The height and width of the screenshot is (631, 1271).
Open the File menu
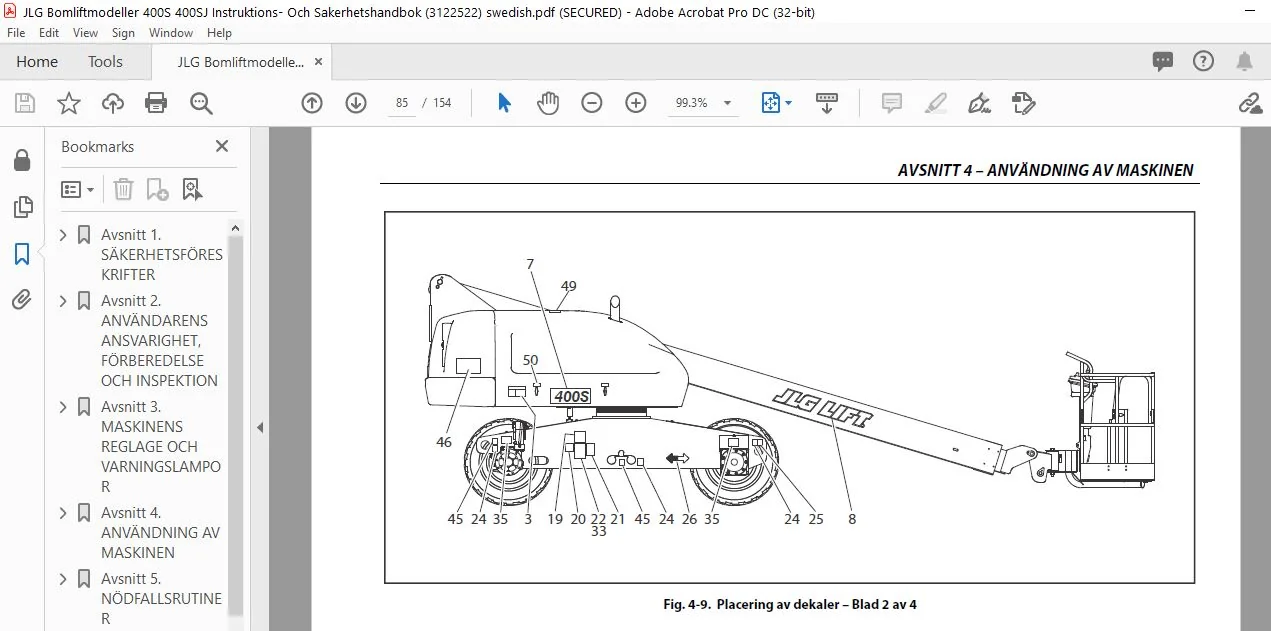[x=16, y=33]
